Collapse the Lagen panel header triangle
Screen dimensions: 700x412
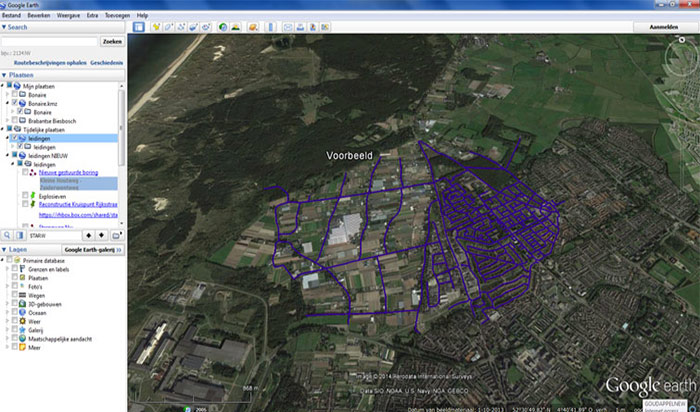coord(4,250)
